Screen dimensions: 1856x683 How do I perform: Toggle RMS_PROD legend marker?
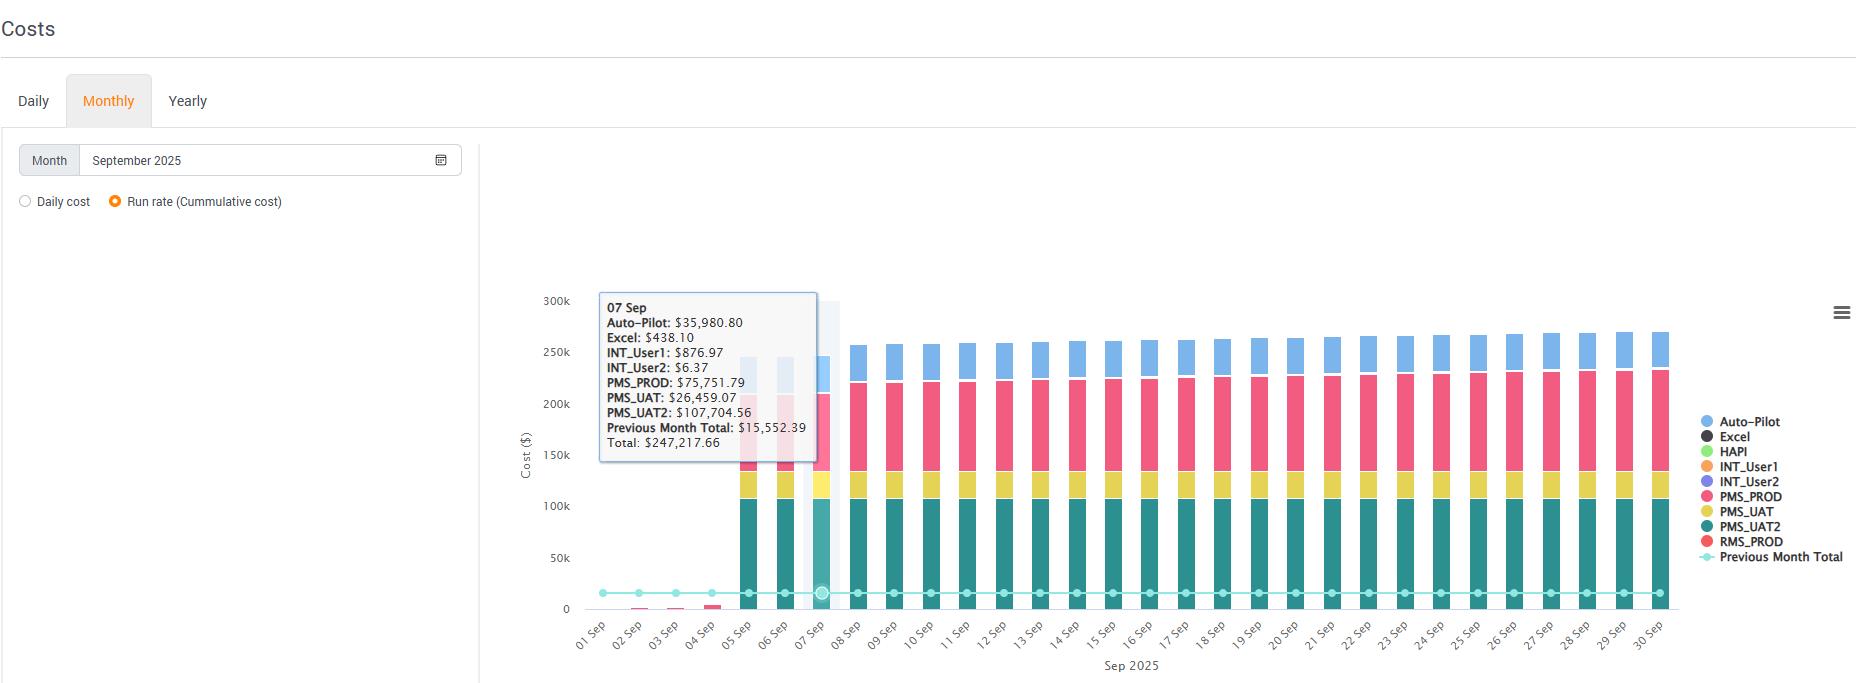point(1707,542)
